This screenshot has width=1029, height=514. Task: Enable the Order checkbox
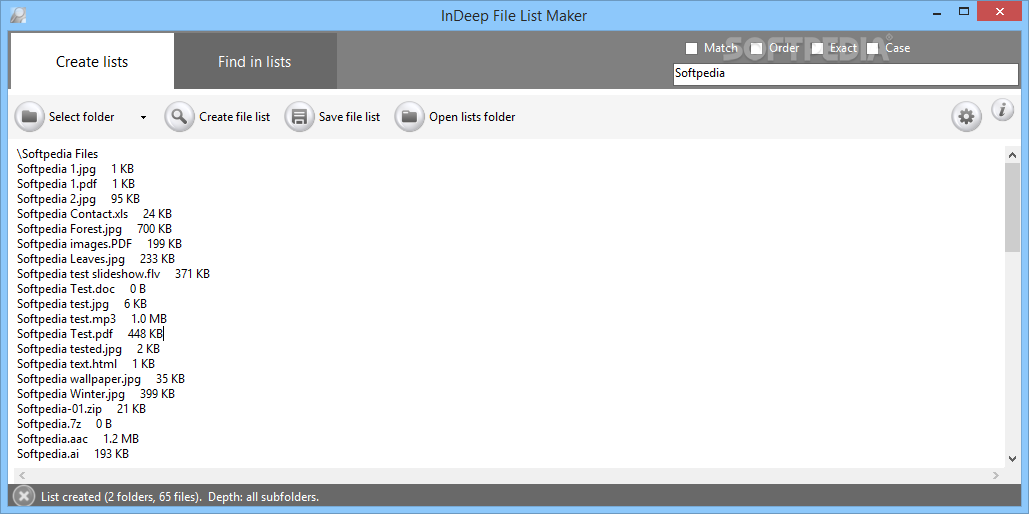pyautogui.click(x=757, y=49)
